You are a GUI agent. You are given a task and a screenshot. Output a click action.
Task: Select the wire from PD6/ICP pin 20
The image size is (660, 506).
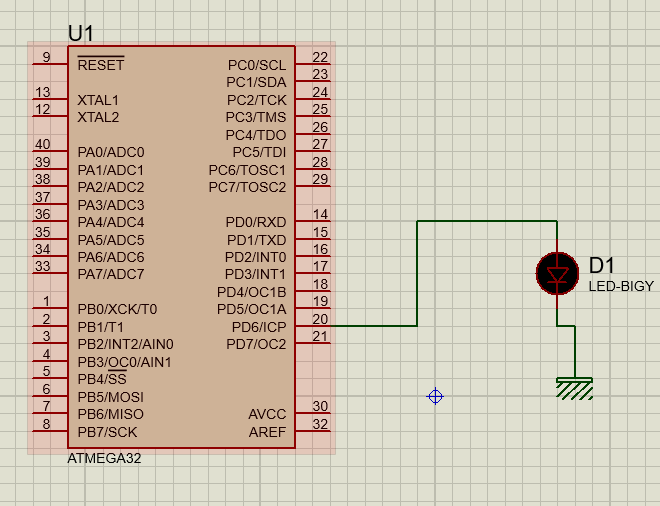tap(417, 280)
